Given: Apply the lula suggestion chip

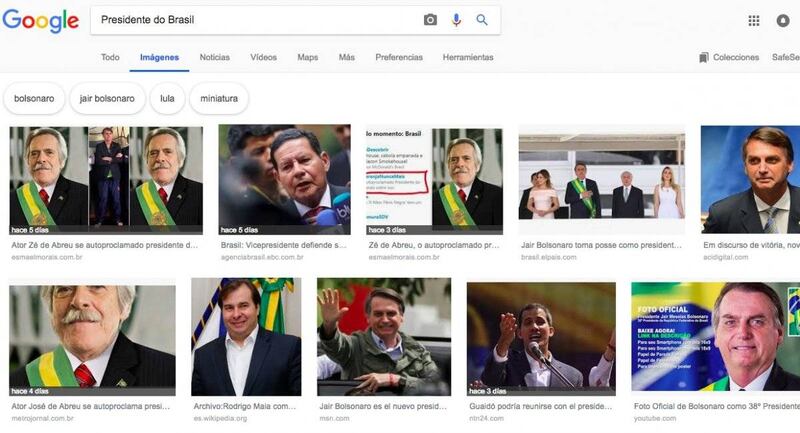Looking at the screenshot, I should coord(167,99).
